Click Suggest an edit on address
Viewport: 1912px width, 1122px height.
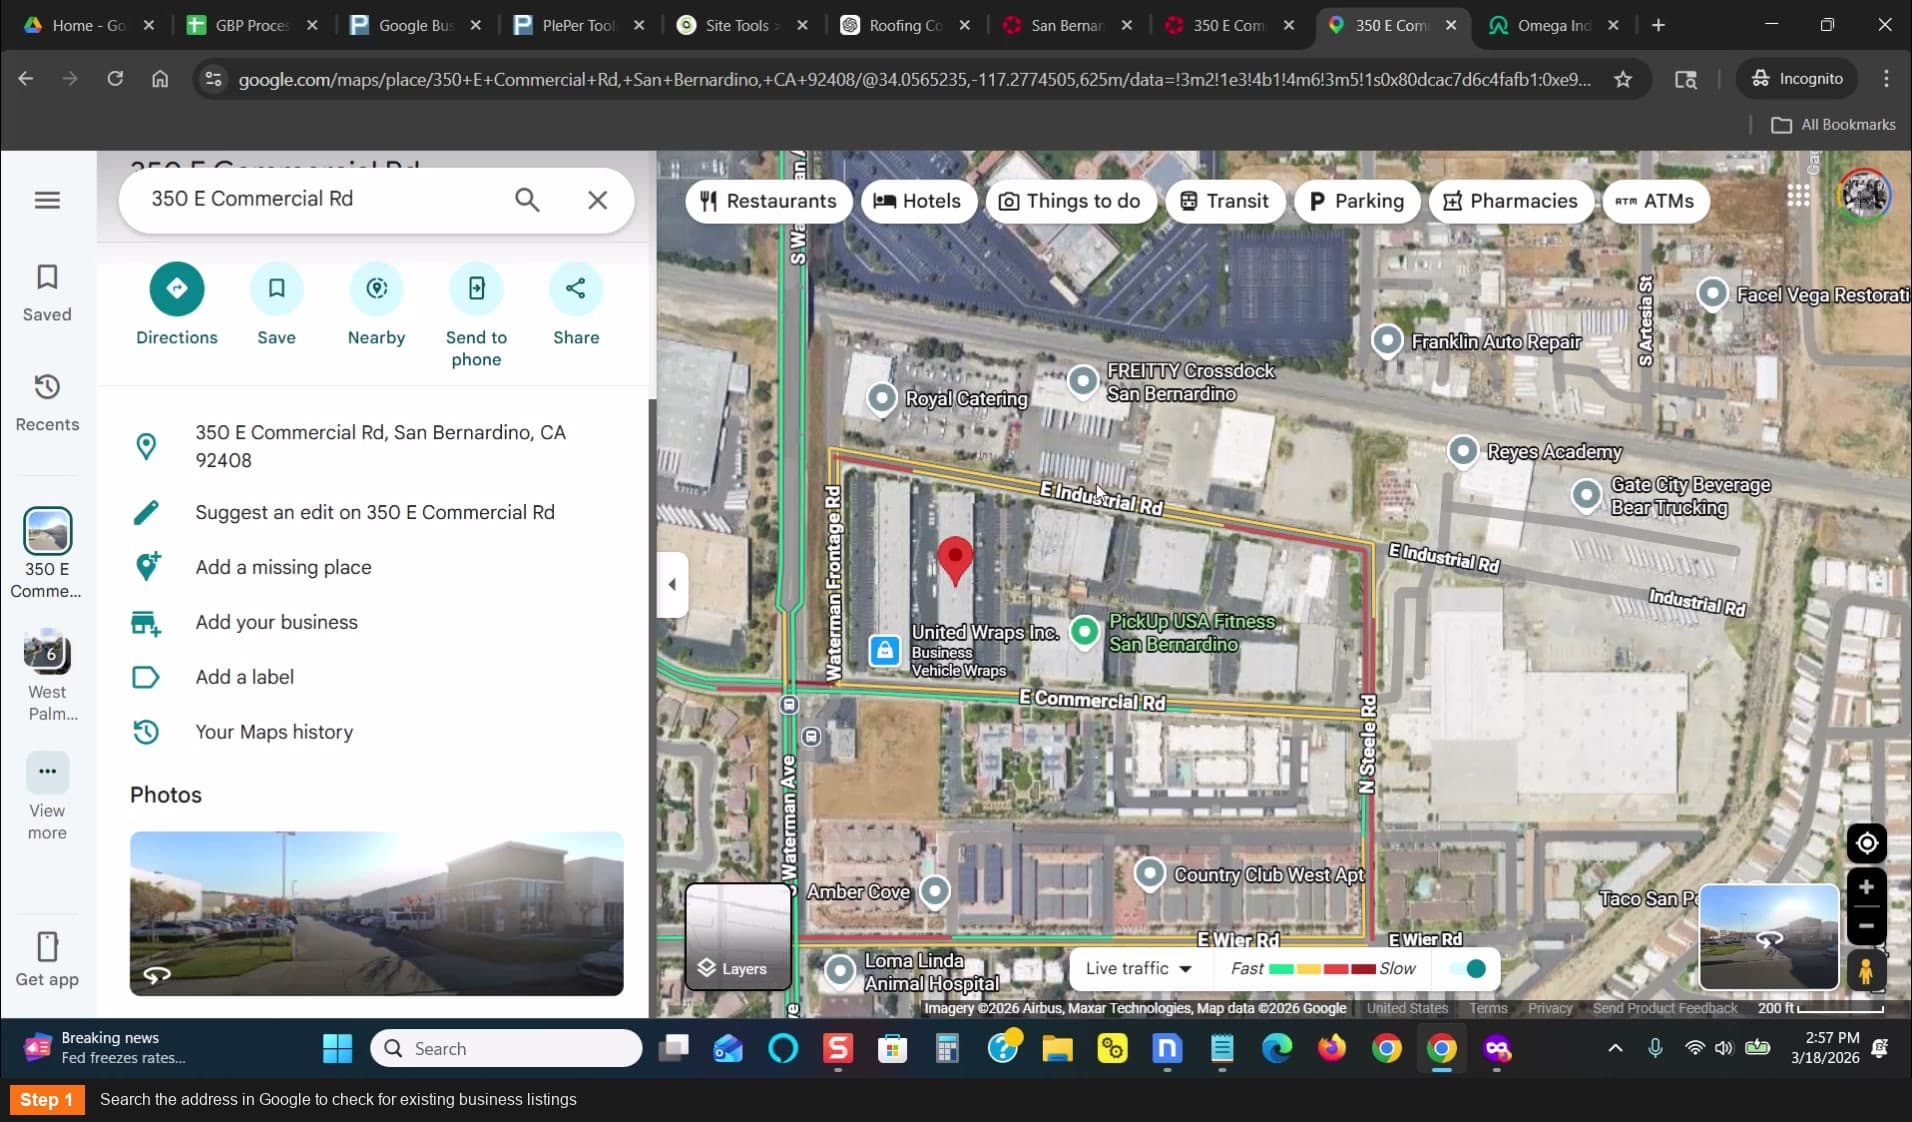pos(374,512)
